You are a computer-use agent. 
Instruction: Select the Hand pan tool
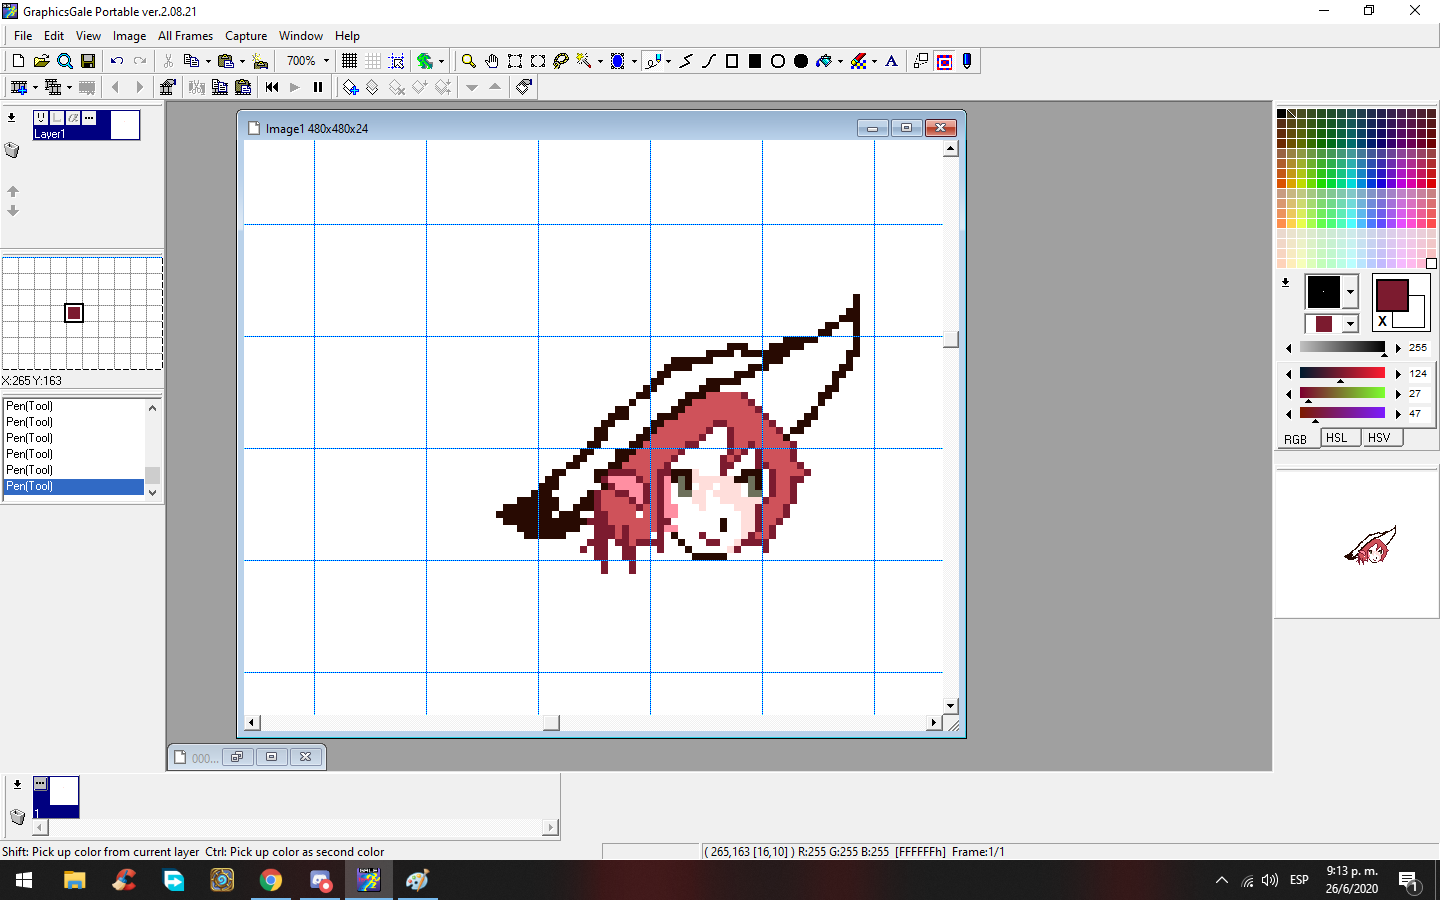pos(491,61)
